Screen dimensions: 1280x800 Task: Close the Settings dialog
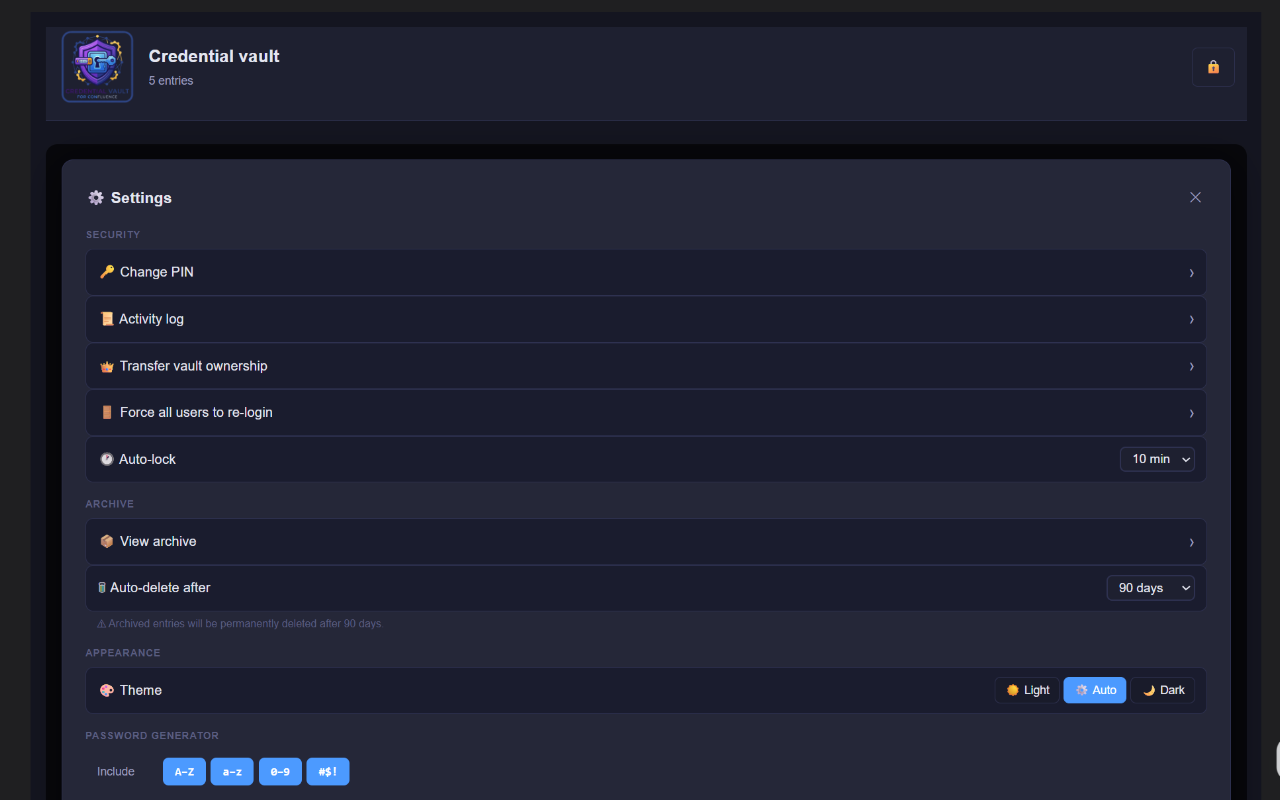pos(1195,197)
